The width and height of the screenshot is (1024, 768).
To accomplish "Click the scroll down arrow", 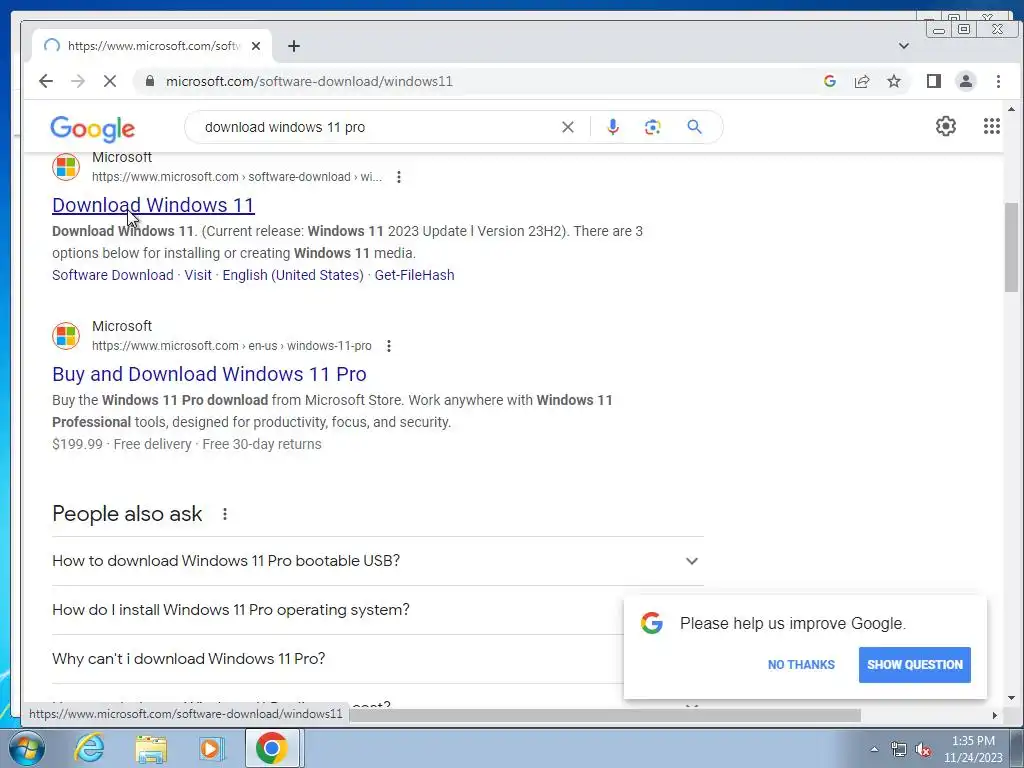I will tap(1011, 698).
